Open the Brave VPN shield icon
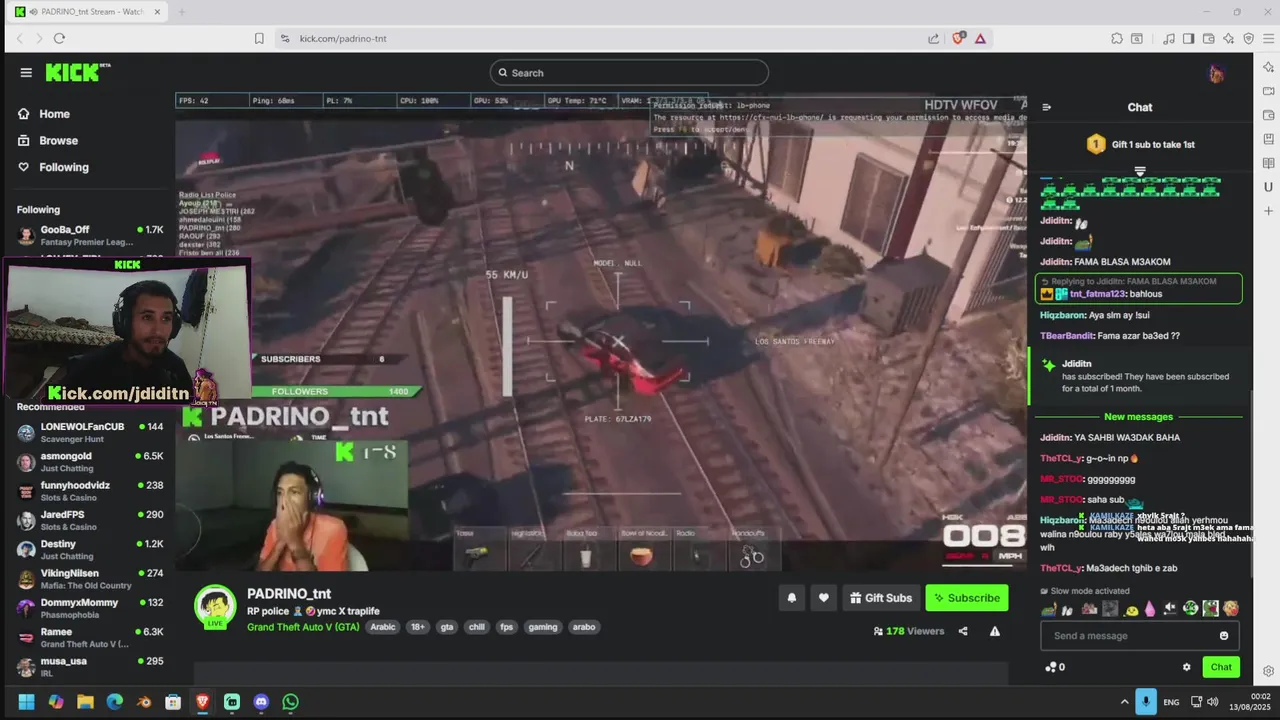1280x720 pixels. click(x=1248, y=38)
